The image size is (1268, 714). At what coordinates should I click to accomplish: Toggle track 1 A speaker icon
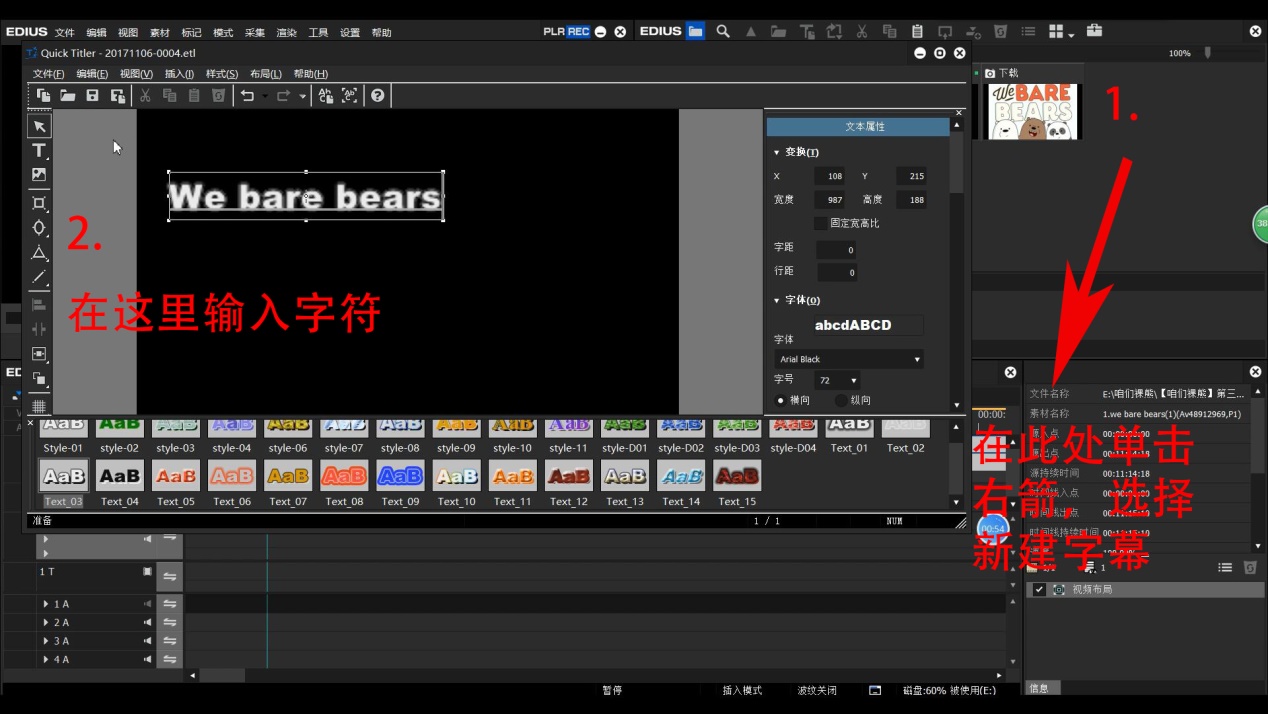point(148,604)
